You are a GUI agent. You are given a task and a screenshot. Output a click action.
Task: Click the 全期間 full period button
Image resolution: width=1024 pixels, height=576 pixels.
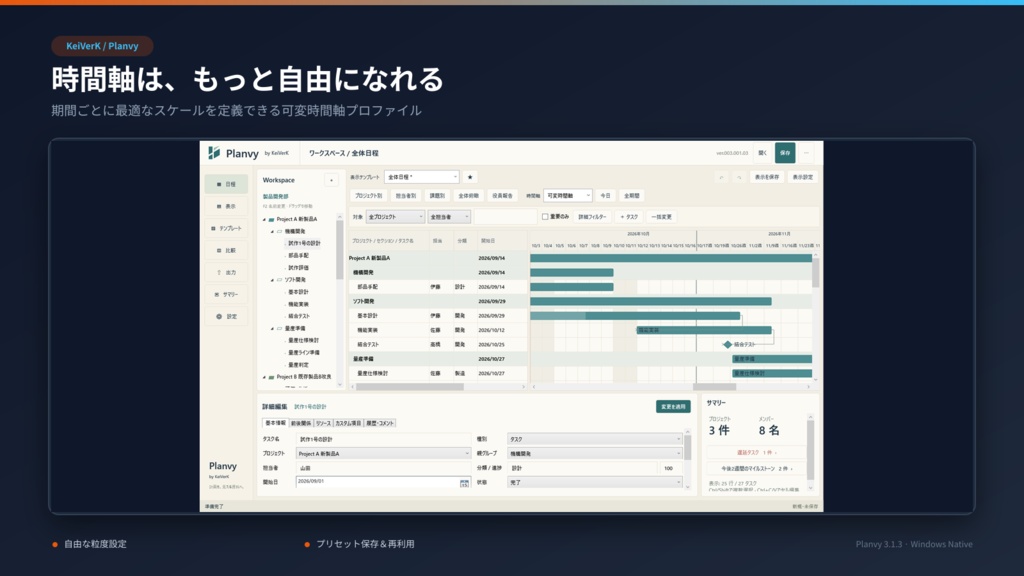pyautogui.click(x=632, y=195)
